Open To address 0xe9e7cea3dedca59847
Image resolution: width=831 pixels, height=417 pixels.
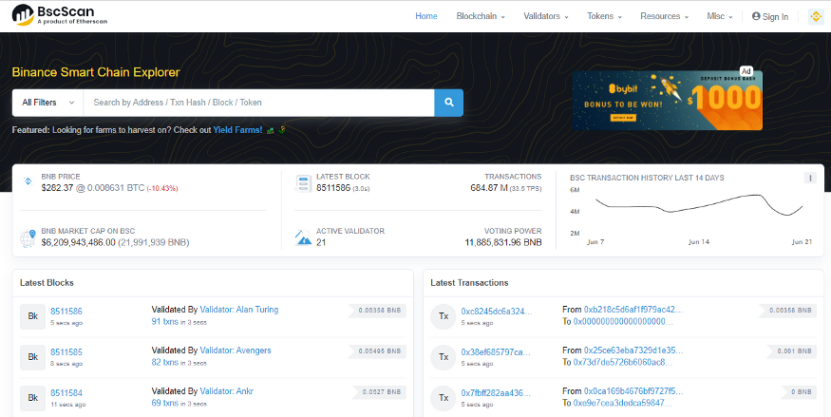623,403
